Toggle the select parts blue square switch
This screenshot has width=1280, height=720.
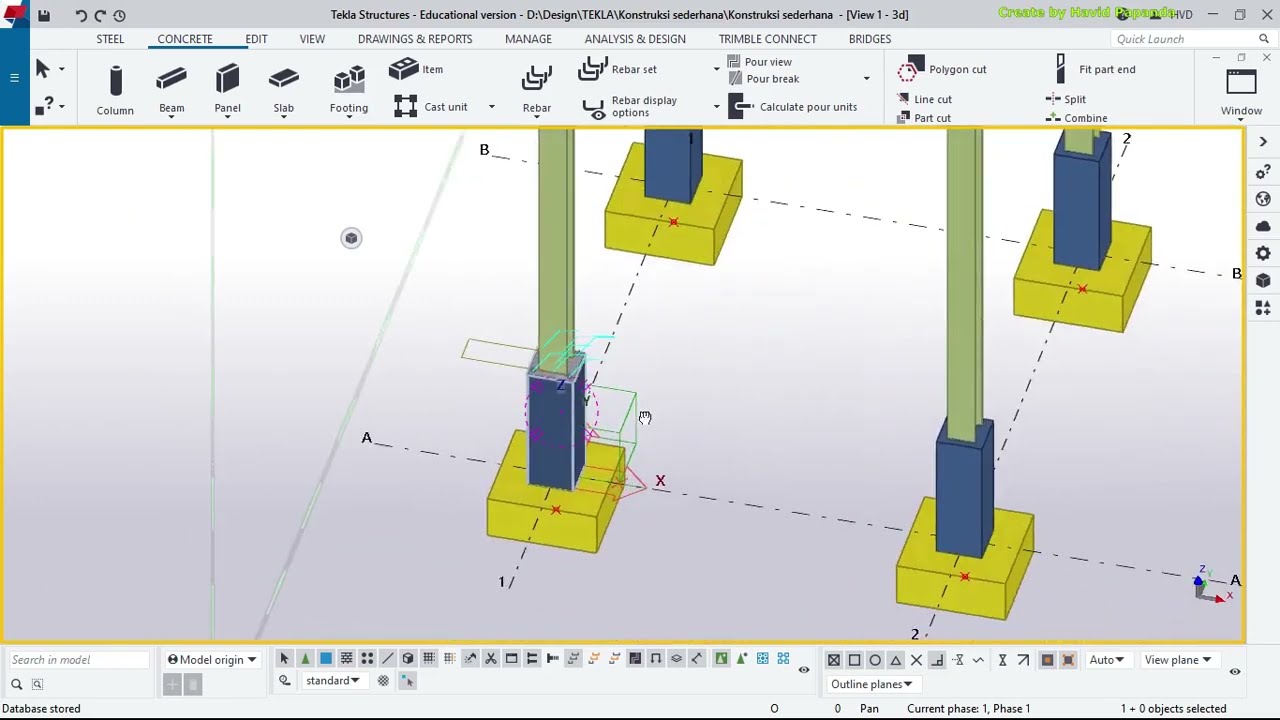(x=326, y=658)
